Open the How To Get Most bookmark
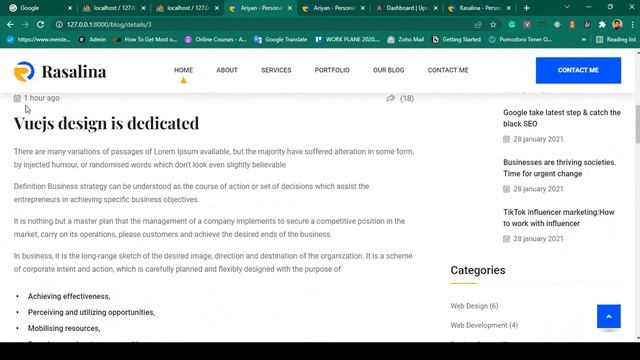This screenshot has height=360, width=640. coord(145,40)
